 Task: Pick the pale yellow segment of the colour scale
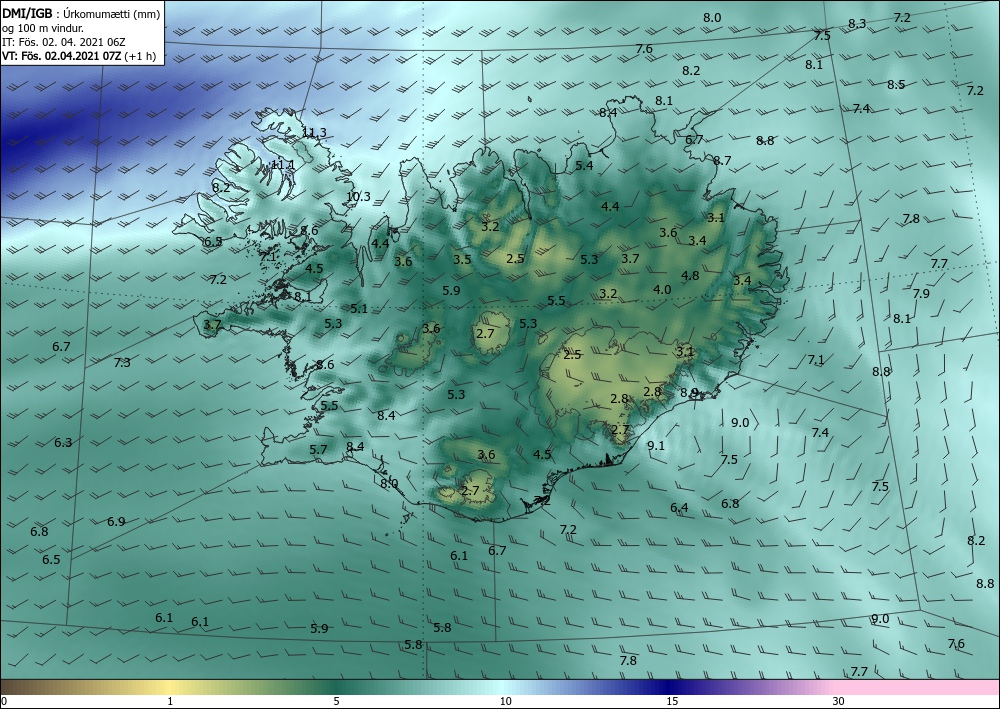pos(170,687)
